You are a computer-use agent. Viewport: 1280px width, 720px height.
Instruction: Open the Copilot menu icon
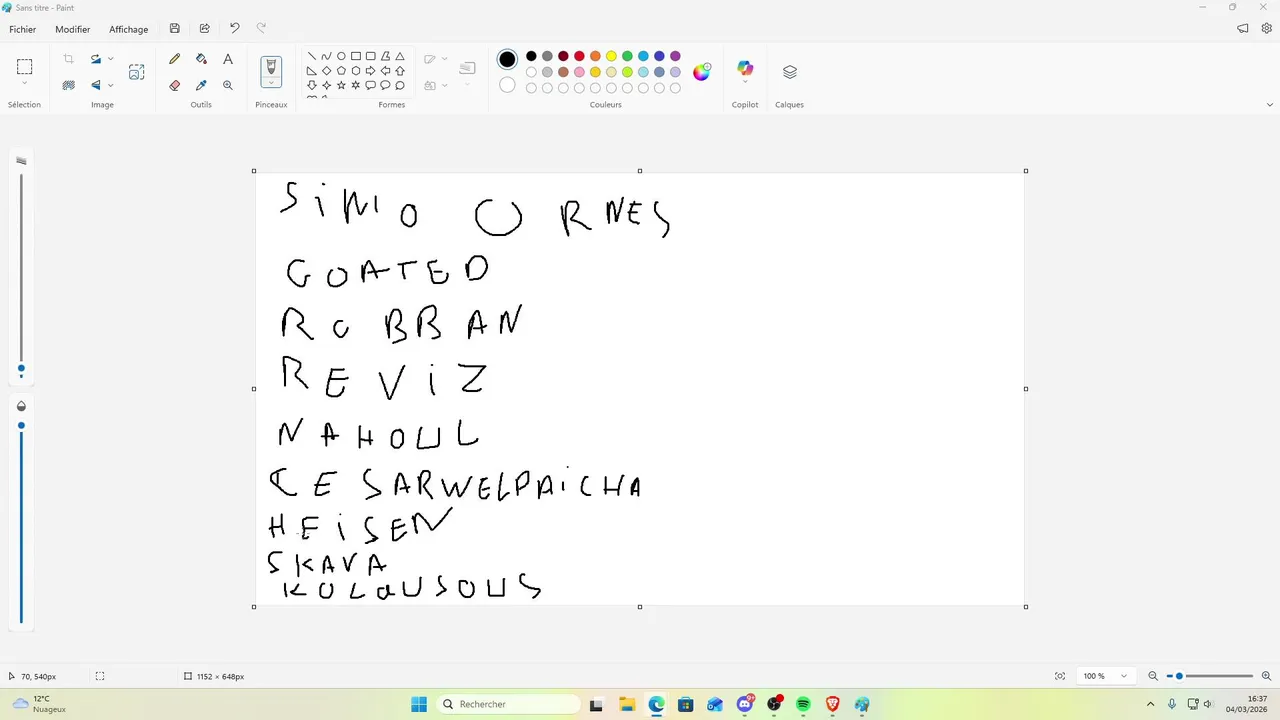[745, 68]
